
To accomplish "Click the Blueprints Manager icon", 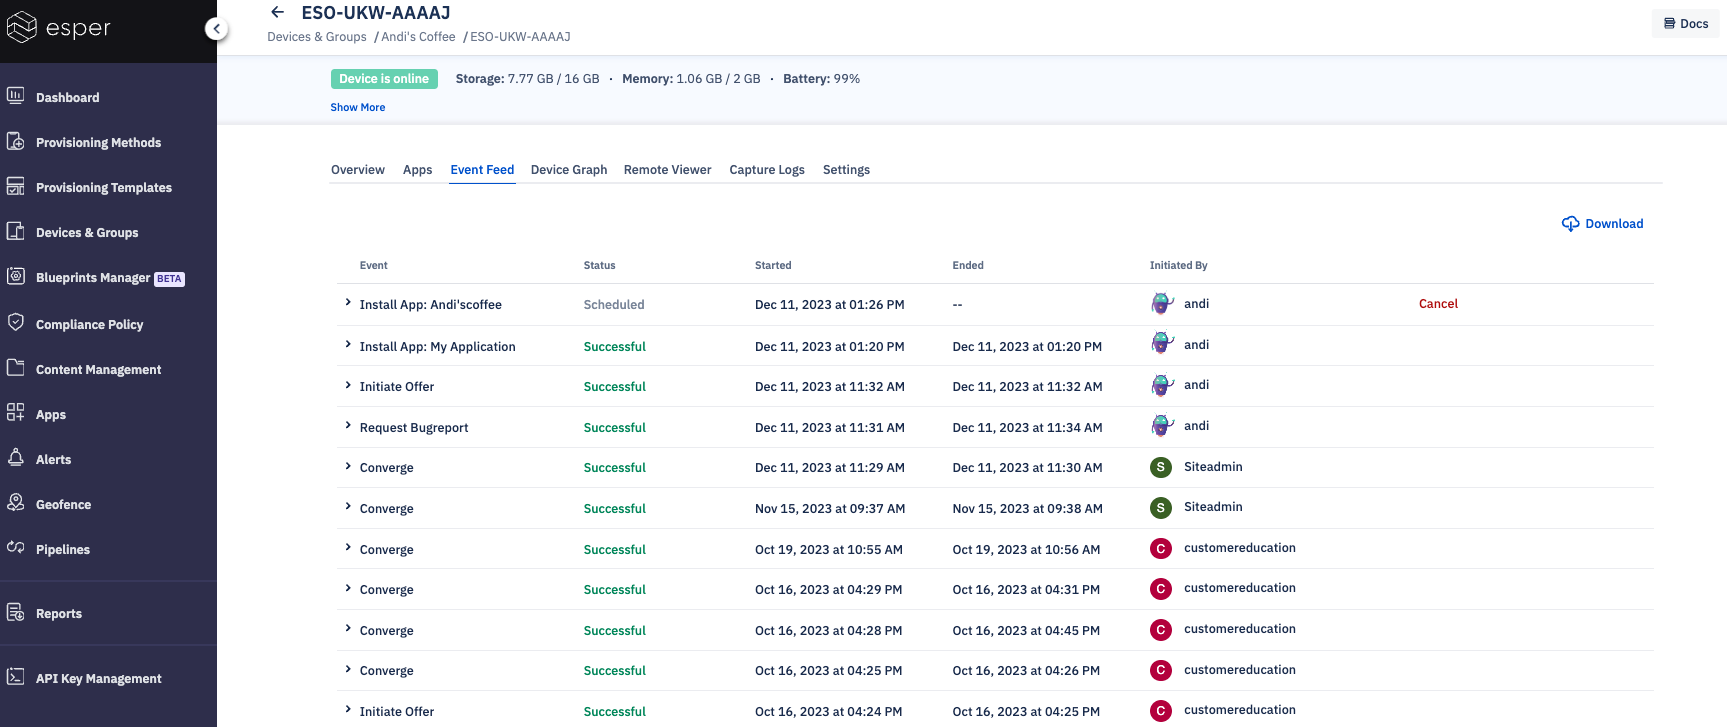I will tap(16, 276).
